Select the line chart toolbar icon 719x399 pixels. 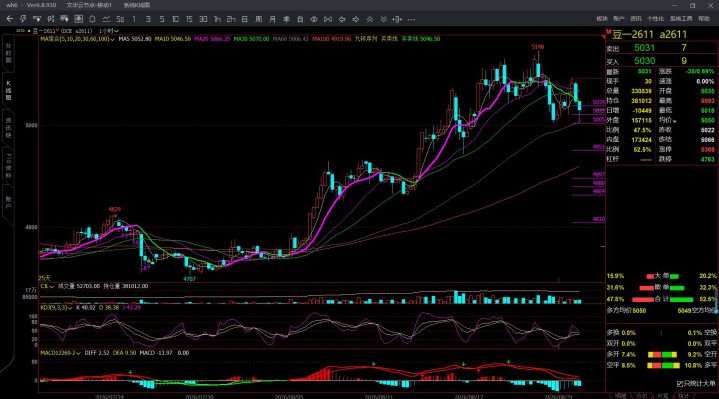(x=106, y=19)
